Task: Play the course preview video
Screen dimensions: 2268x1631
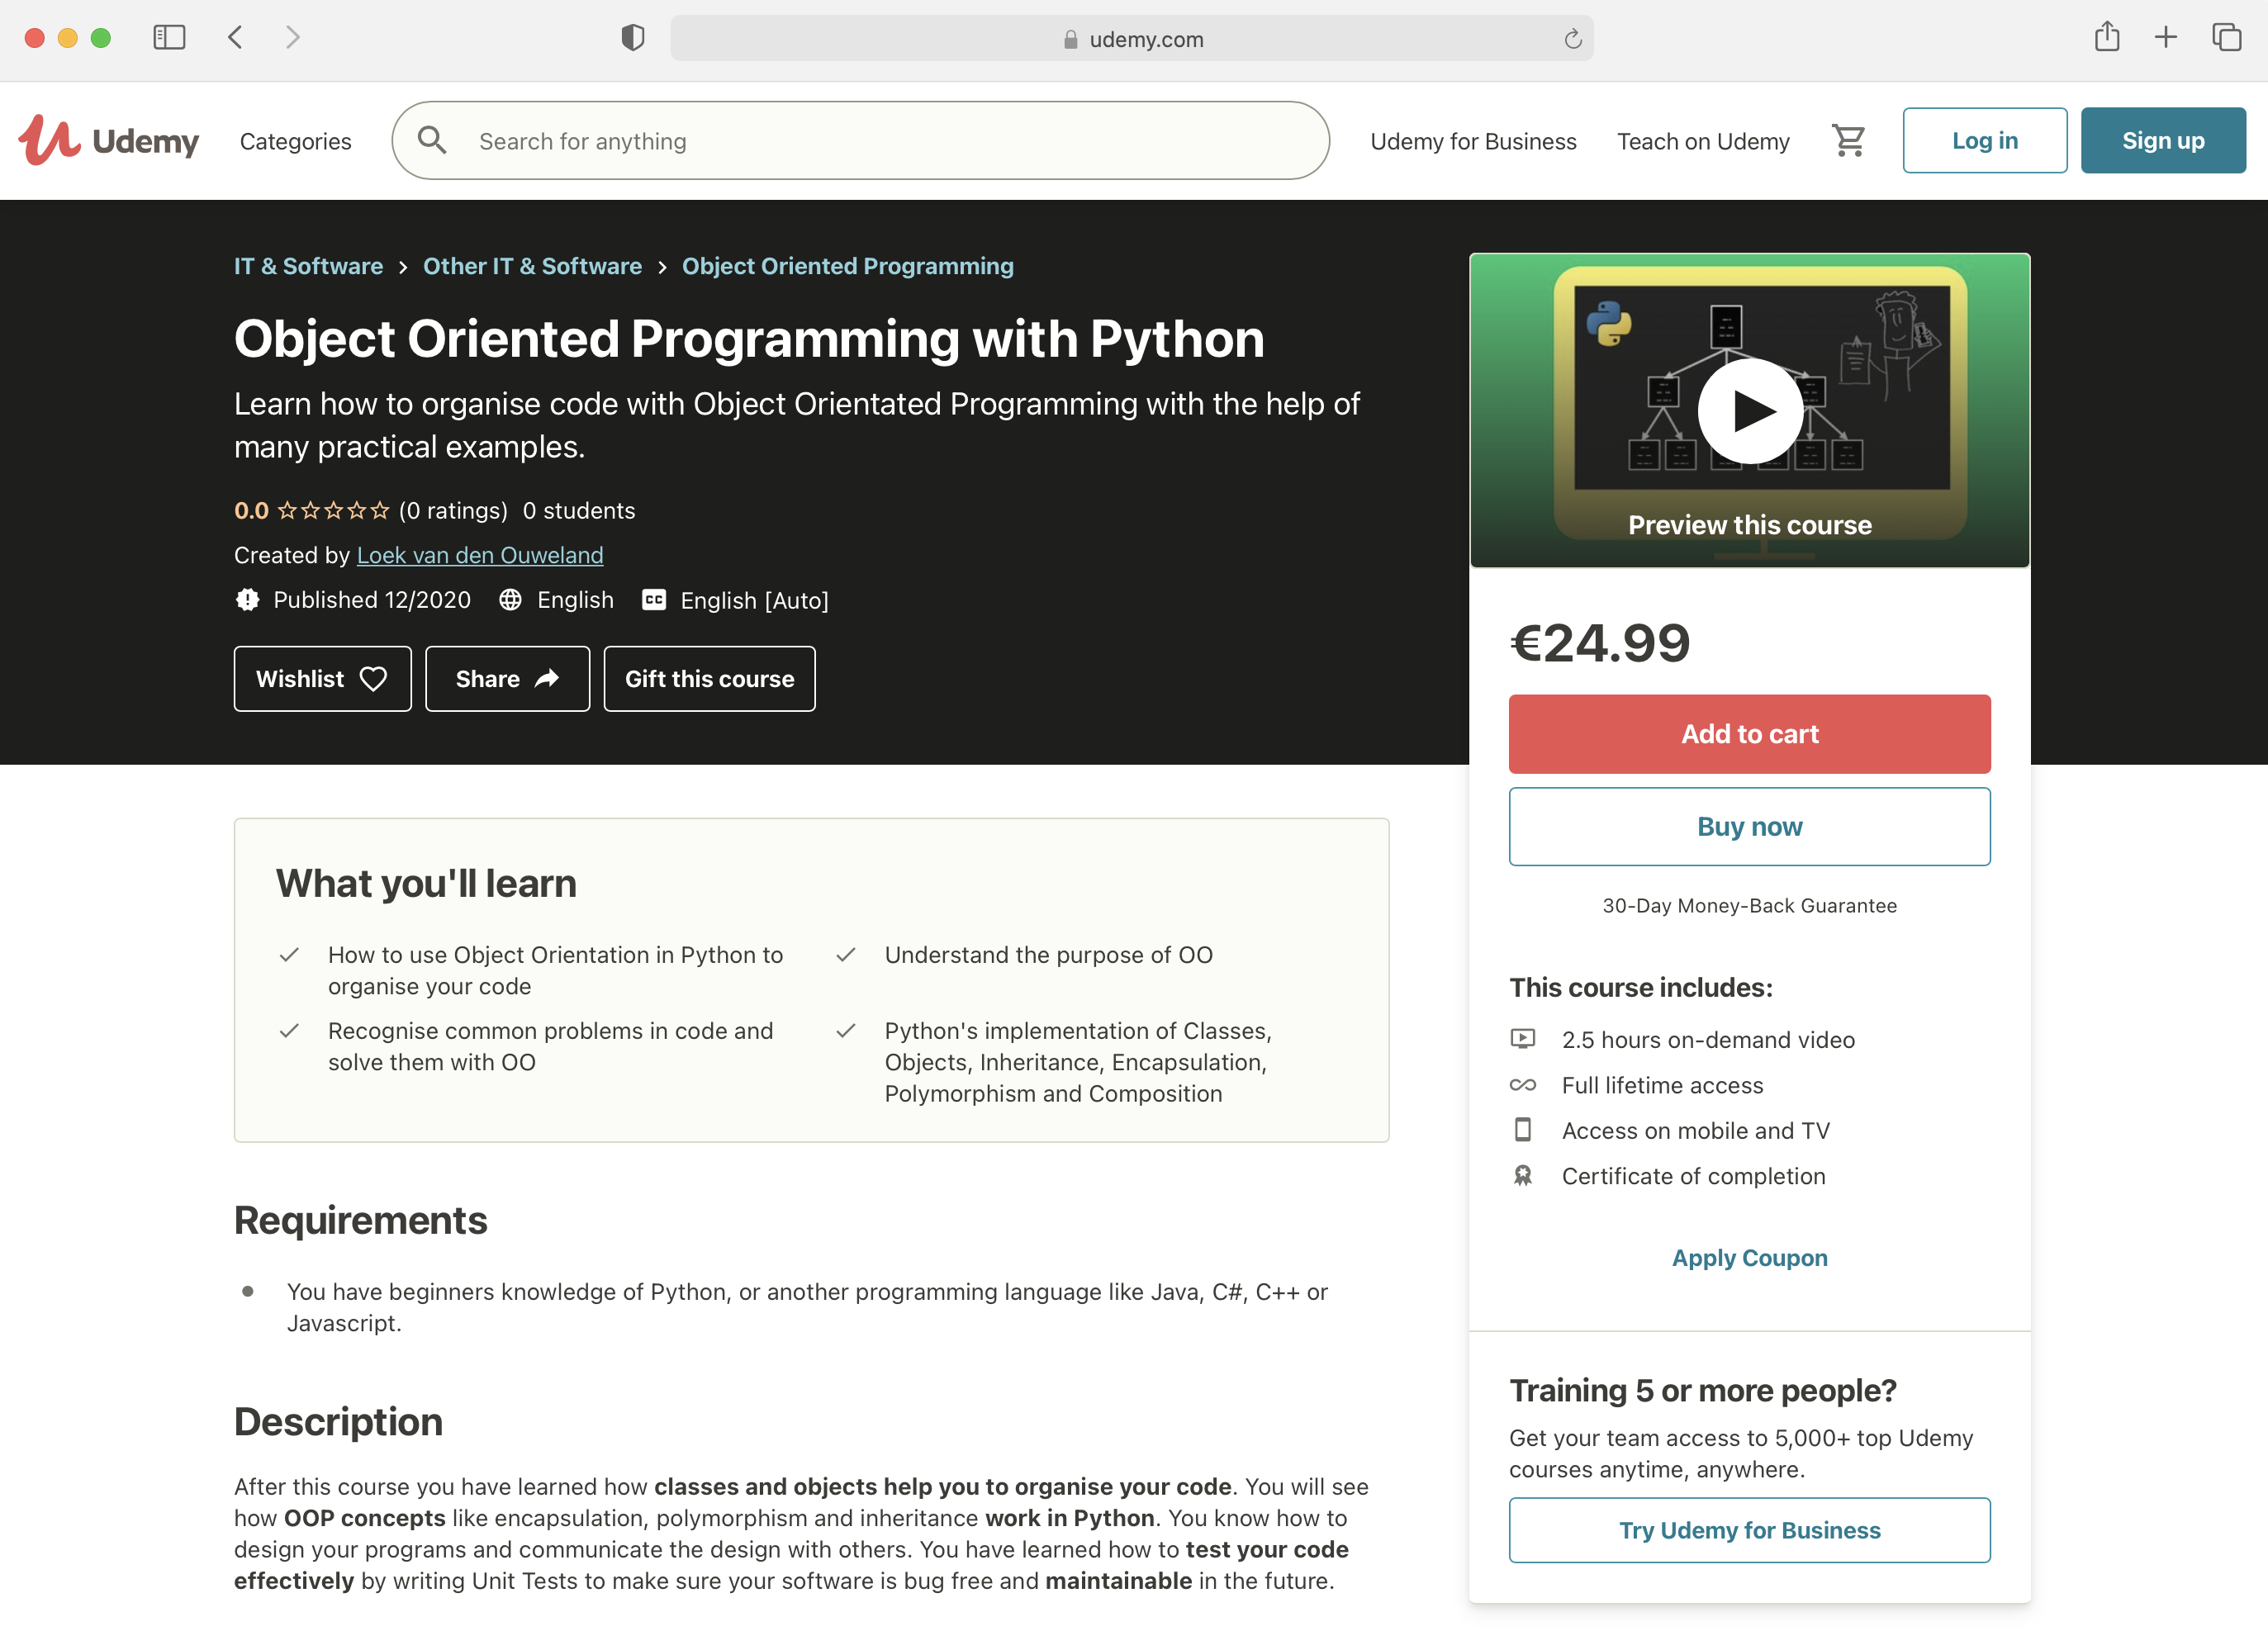Action: click(1750, 411)
